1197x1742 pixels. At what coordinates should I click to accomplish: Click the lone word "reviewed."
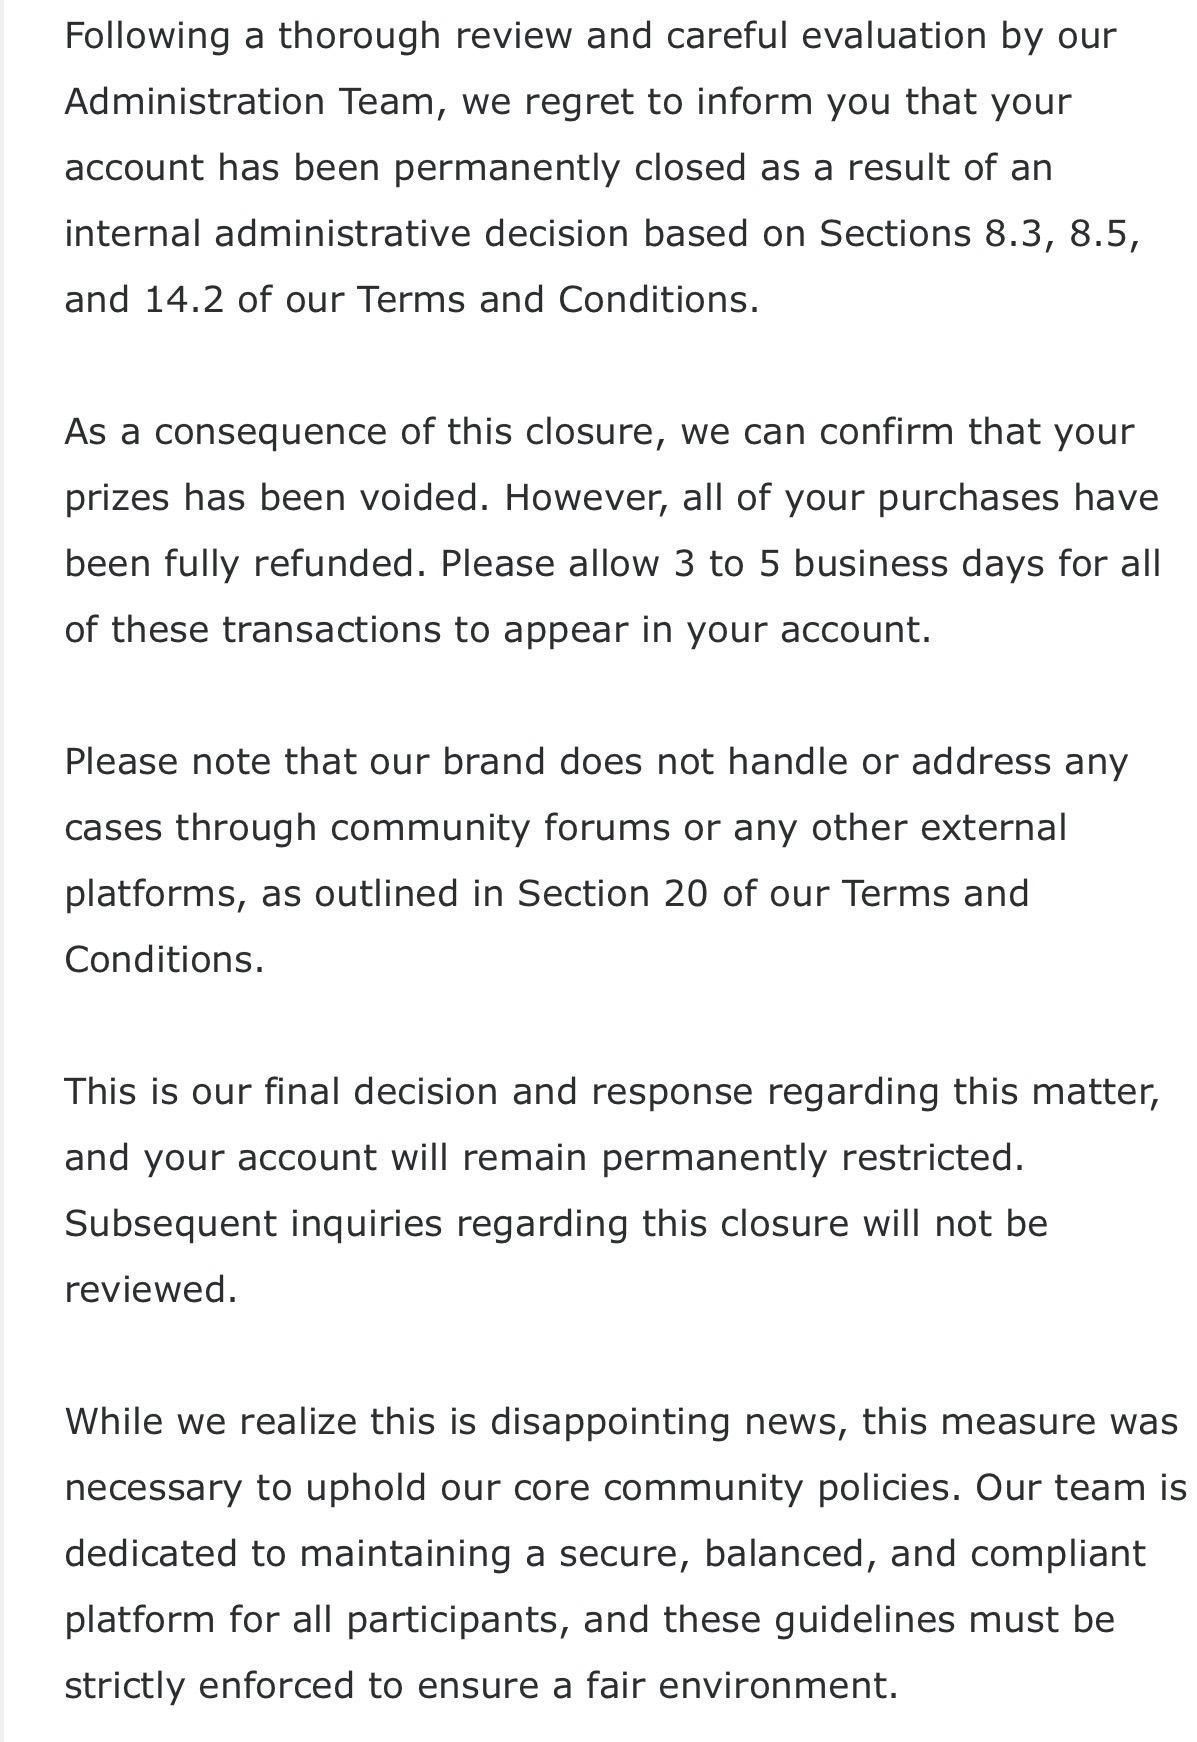[151, 1289]
